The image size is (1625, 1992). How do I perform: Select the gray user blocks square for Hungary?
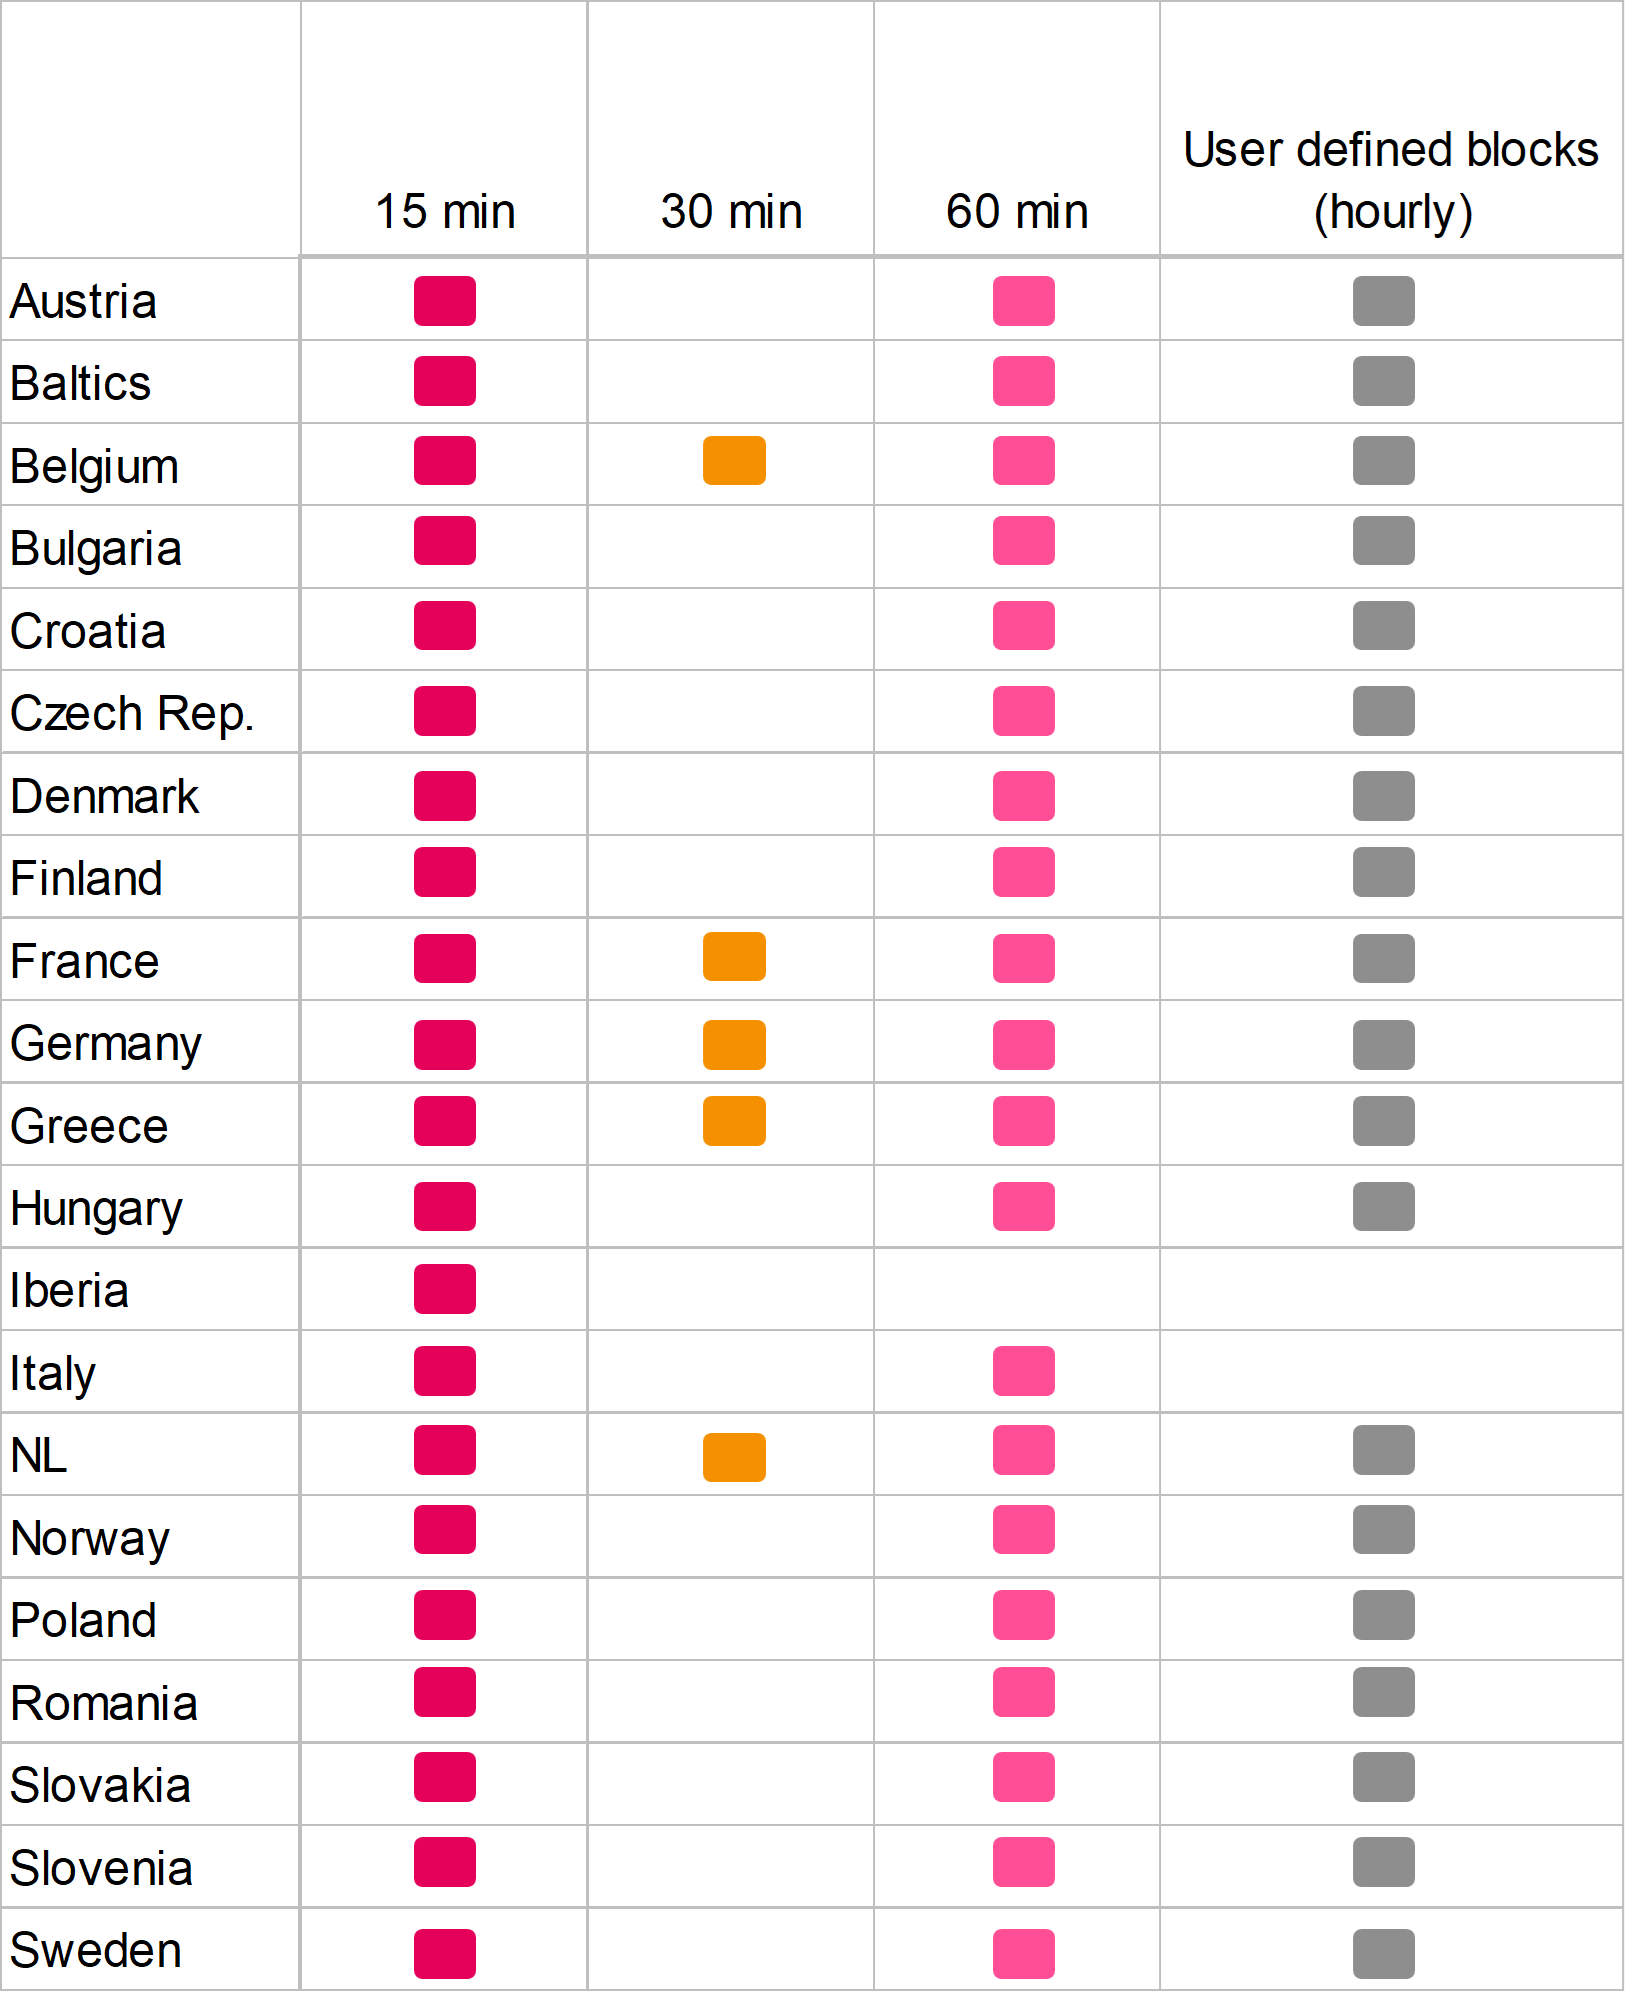tap(1383, 1206)
